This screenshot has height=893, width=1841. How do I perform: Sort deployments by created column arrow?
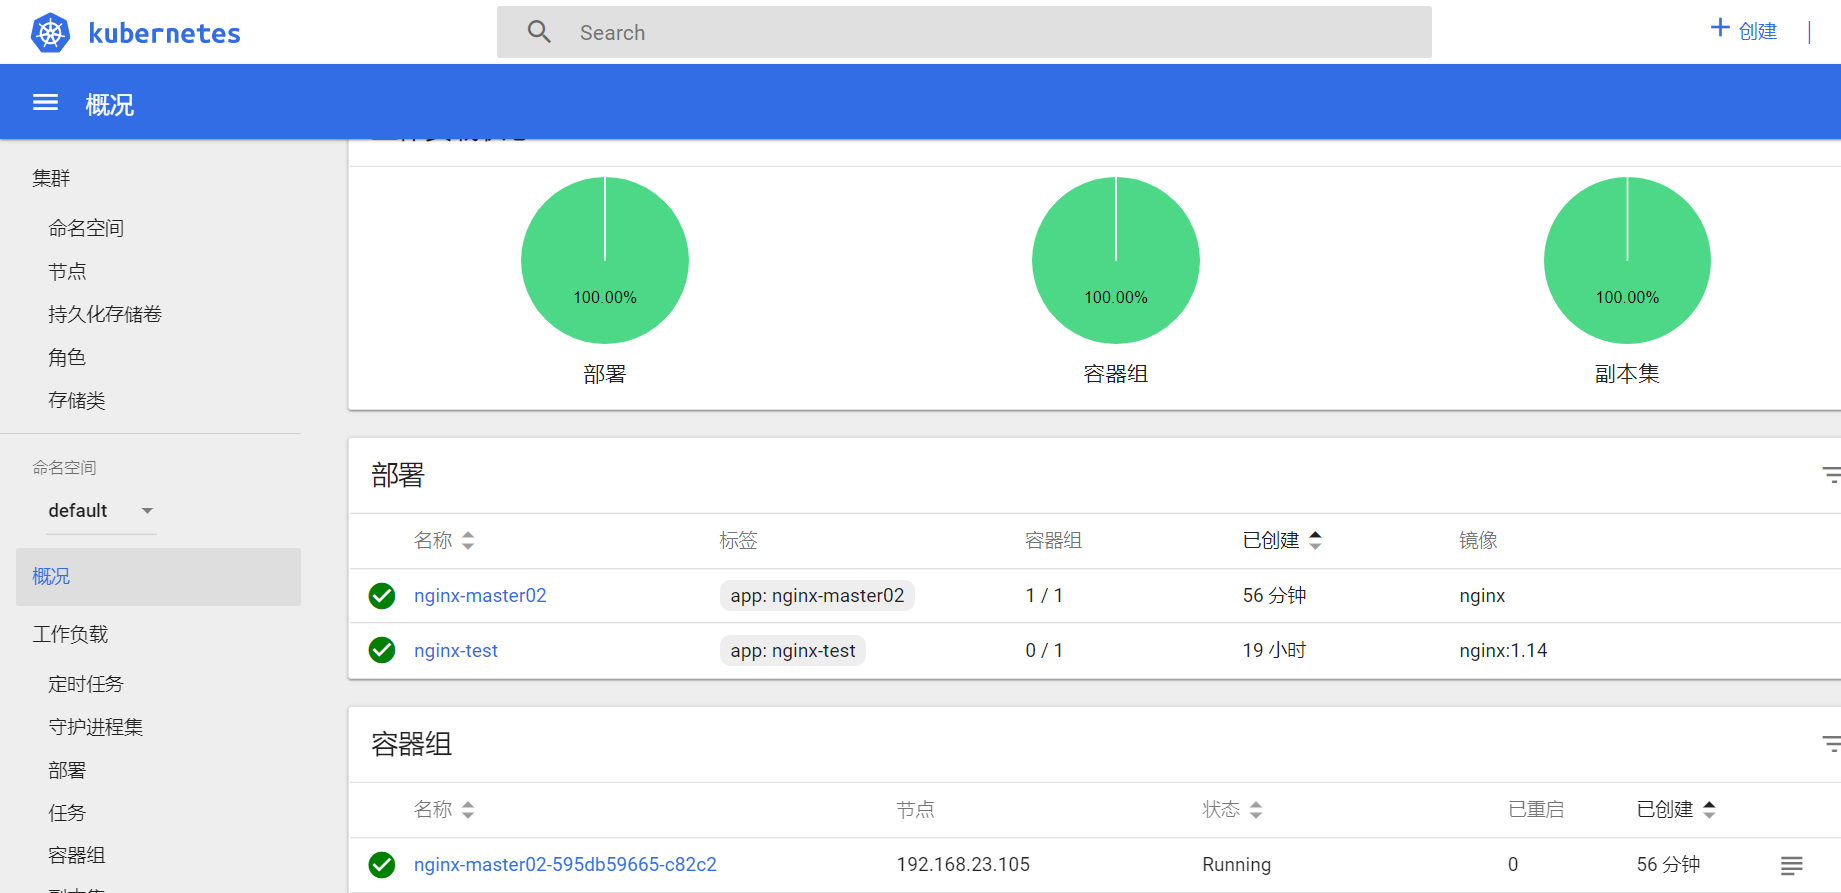(x=1315, y=541)
